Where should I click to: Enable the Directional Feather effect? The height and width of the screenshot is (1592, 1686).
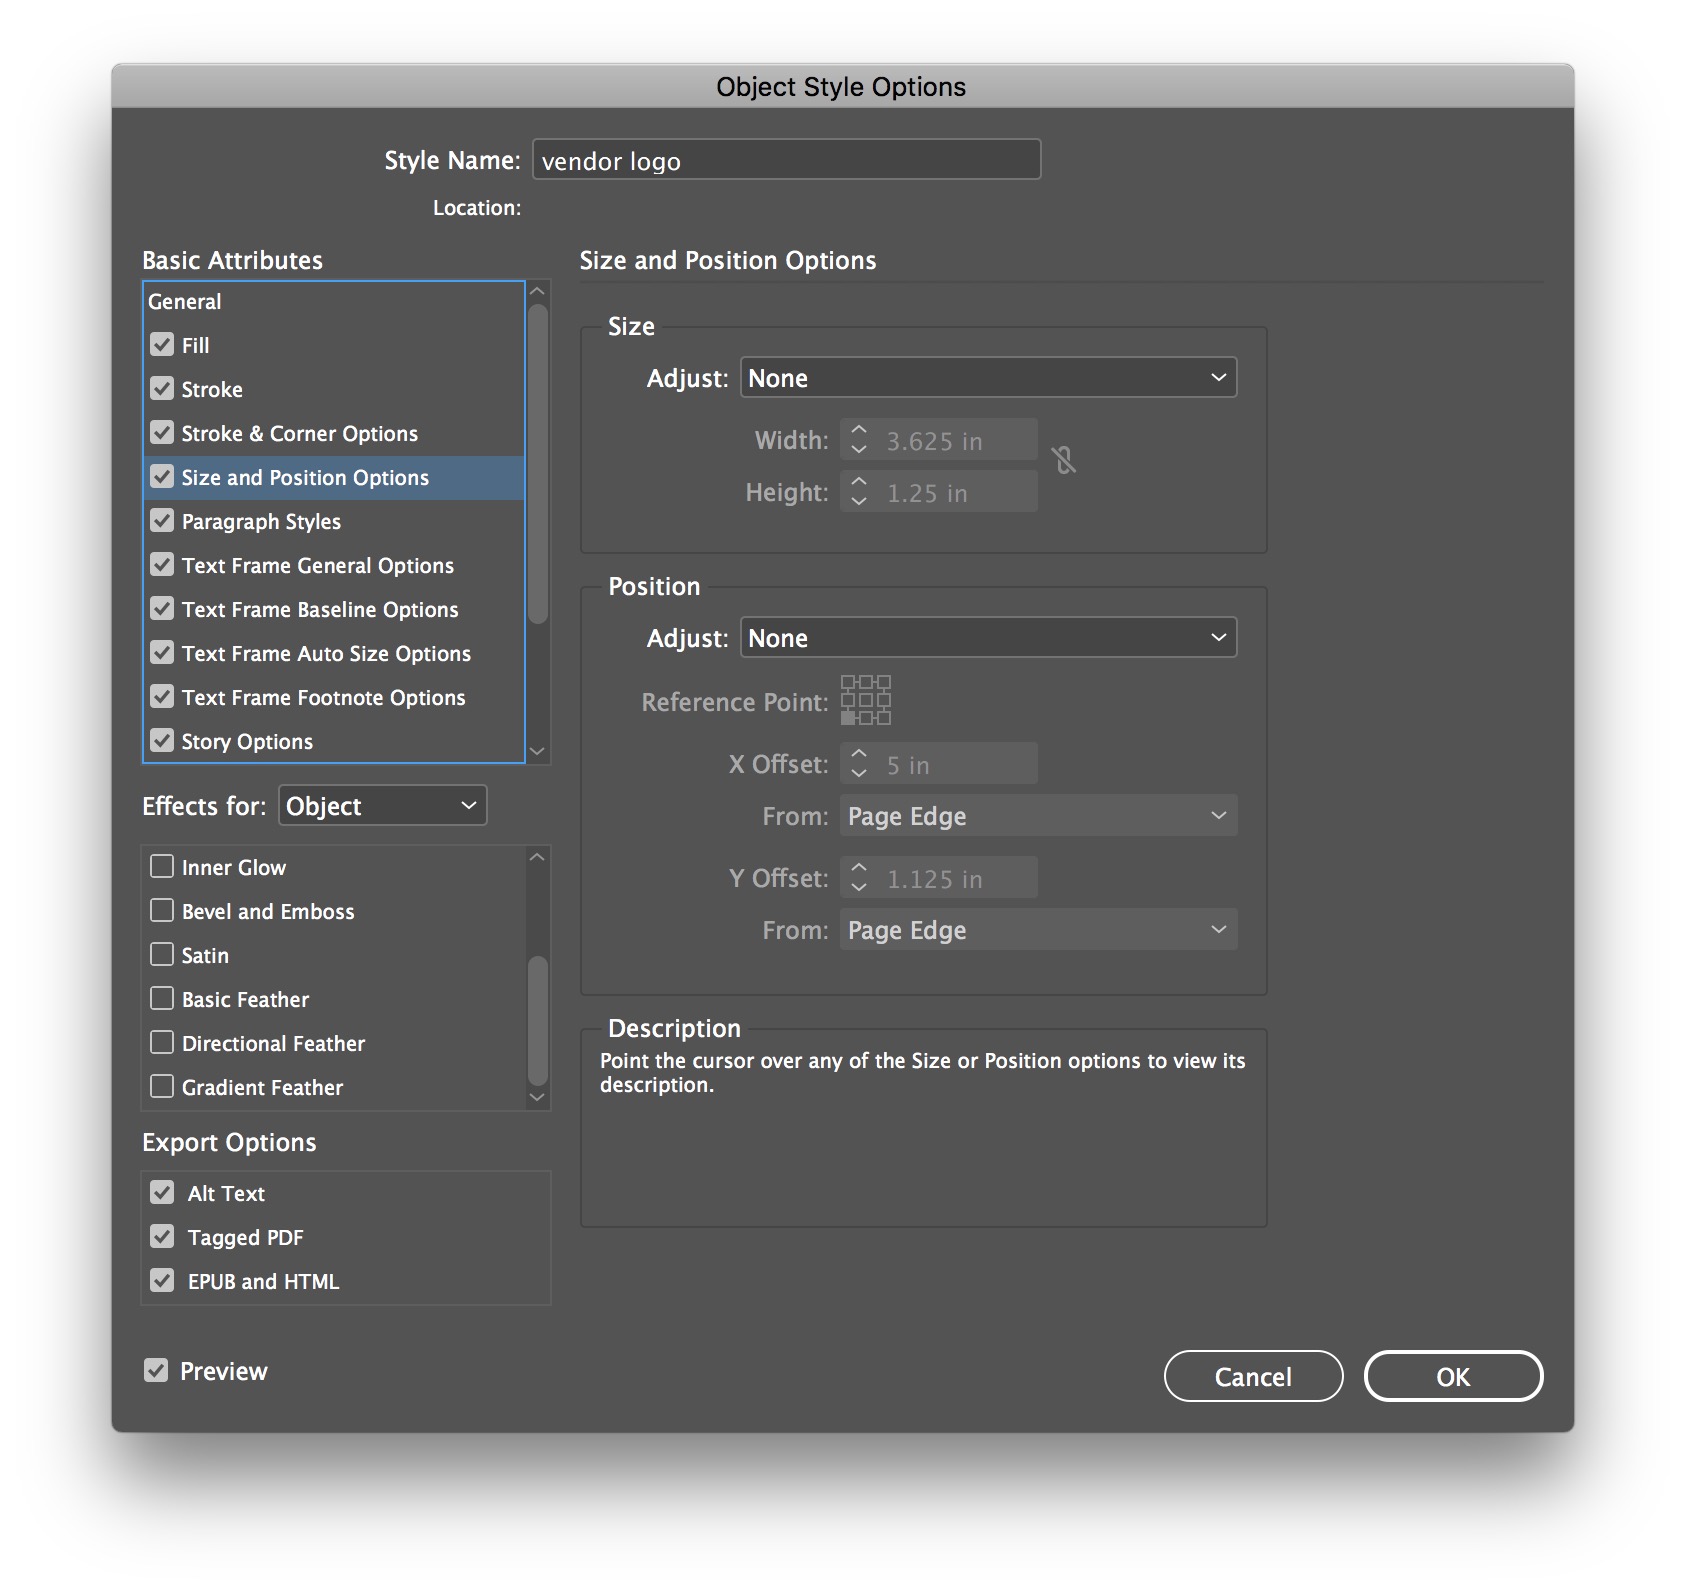point(162,1043)
